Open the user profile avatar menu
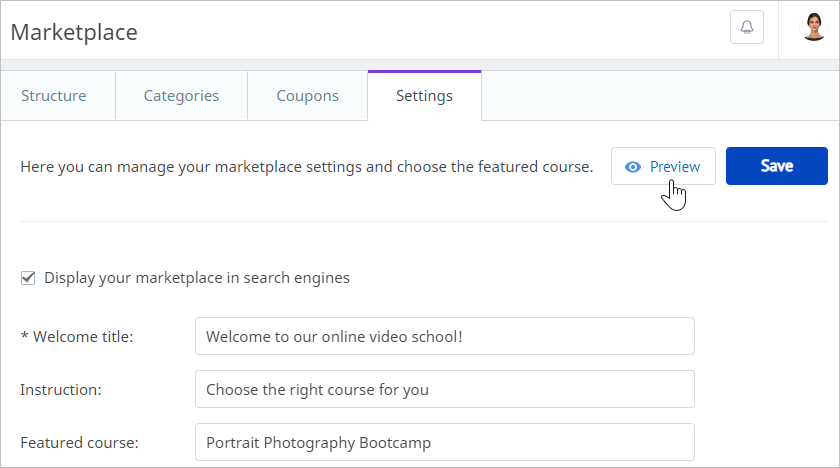The height and width of the screenshot is (468, 840). tap(814, 27)
